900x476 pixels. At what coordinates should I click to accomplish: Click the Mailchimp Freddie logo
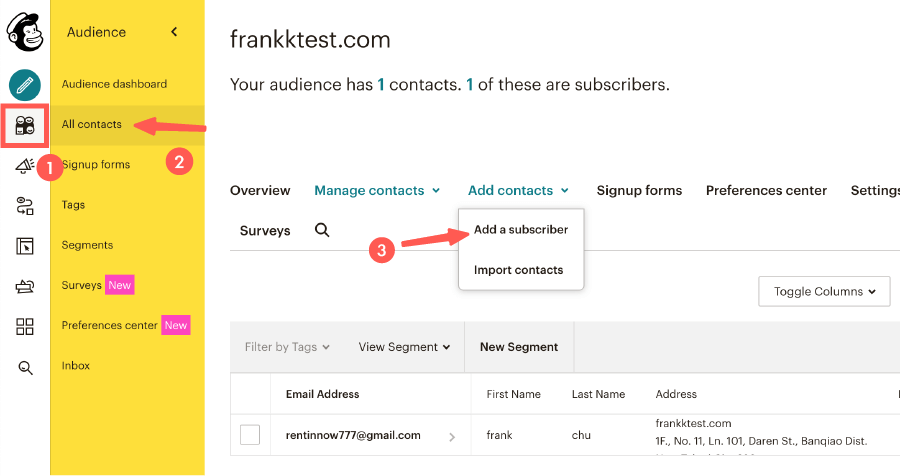pyautogui.click(x=25, y=32)
